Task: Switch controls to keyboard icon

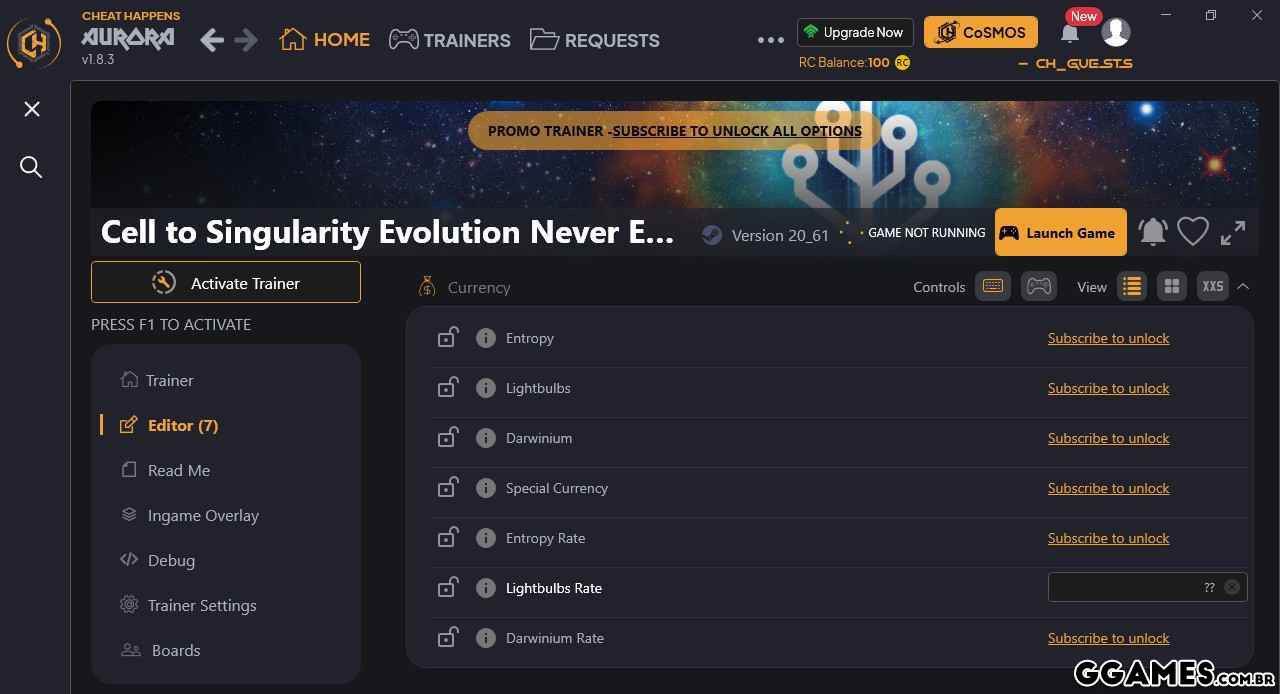Action: tap(993, 287)
